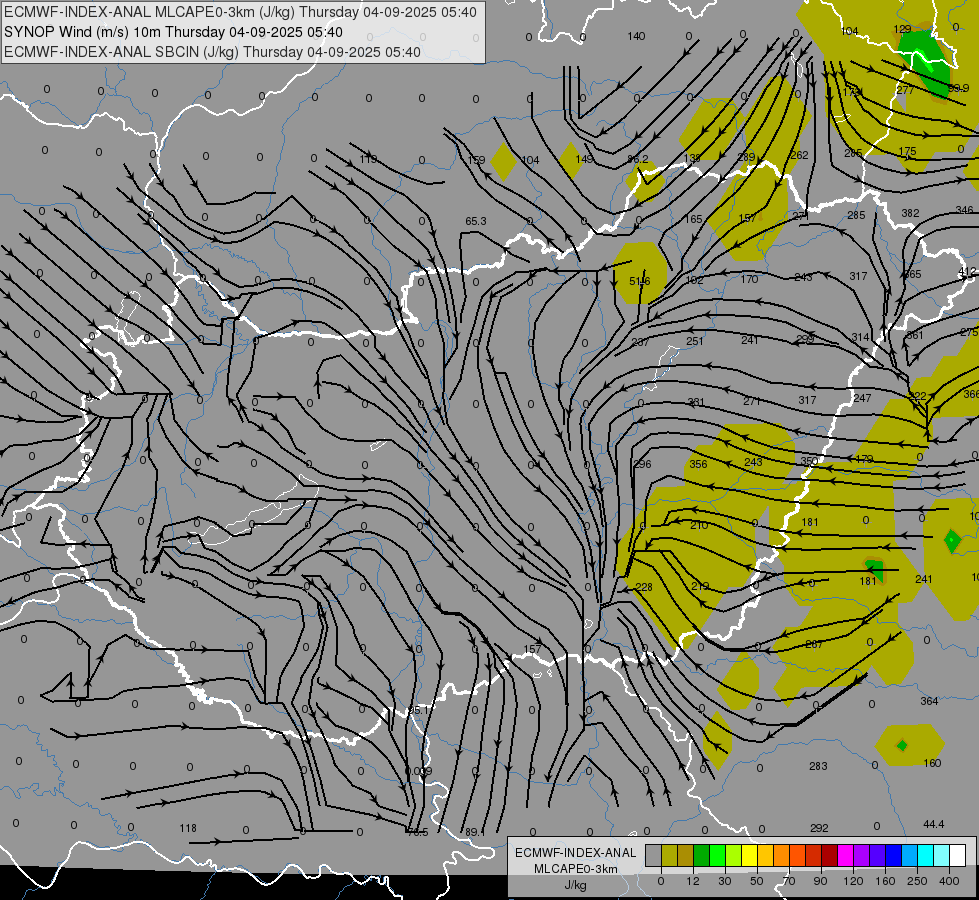Click the white swatch at legend end
Viewport: 979px width, 900px height.
point(958,856)
